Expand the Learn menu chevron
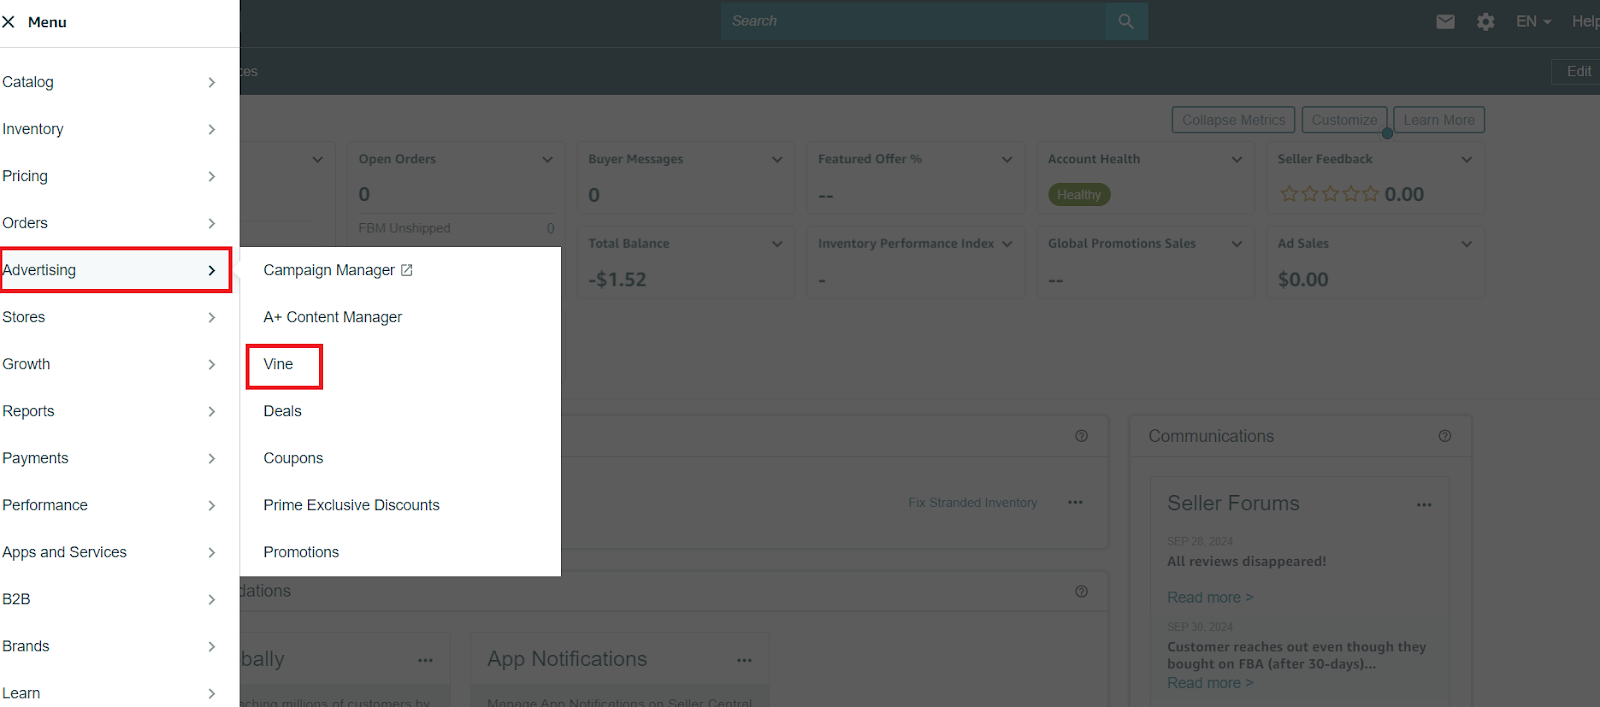1600x707 pixels. tap(211, 693)
